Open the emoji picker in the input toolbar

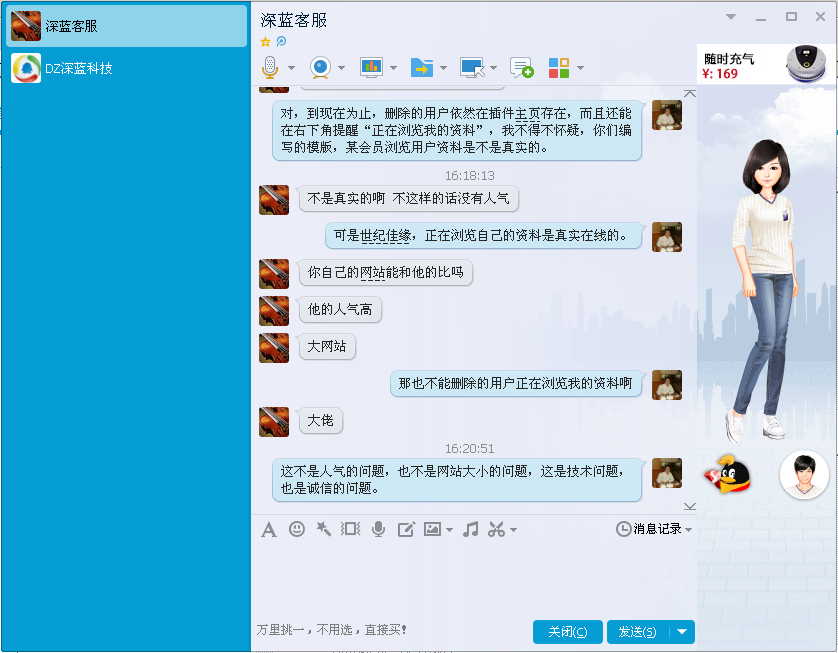(x=296, y=530)
